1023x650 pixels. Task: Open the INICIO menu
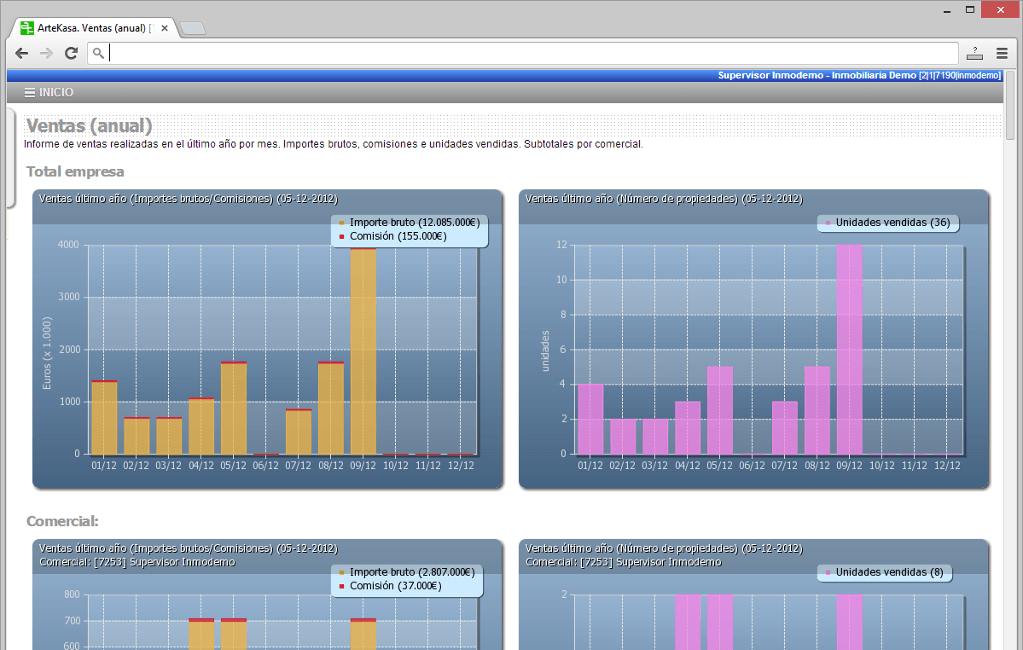[x=49, y=92]
